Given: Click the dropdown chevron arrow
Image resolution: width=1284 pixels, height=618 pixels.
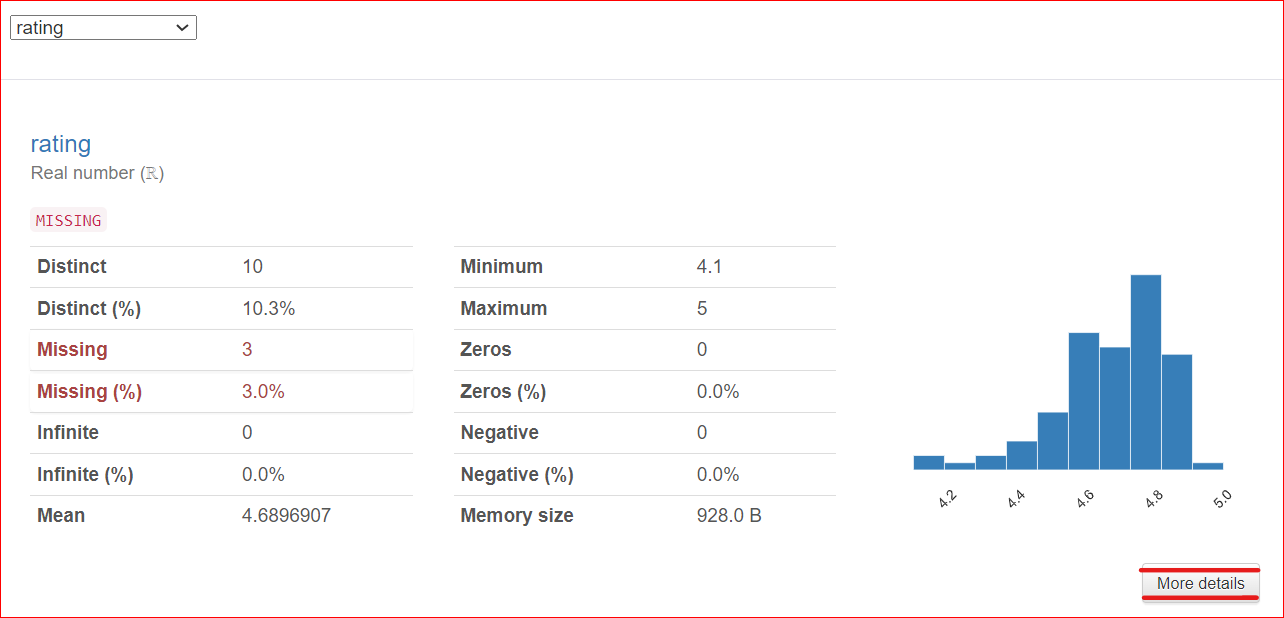Looking at the screenshot, I should [x=182, y=28].
